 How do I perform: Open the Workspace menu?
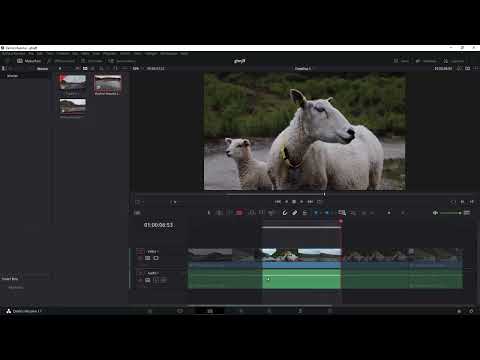coord(169,54)
